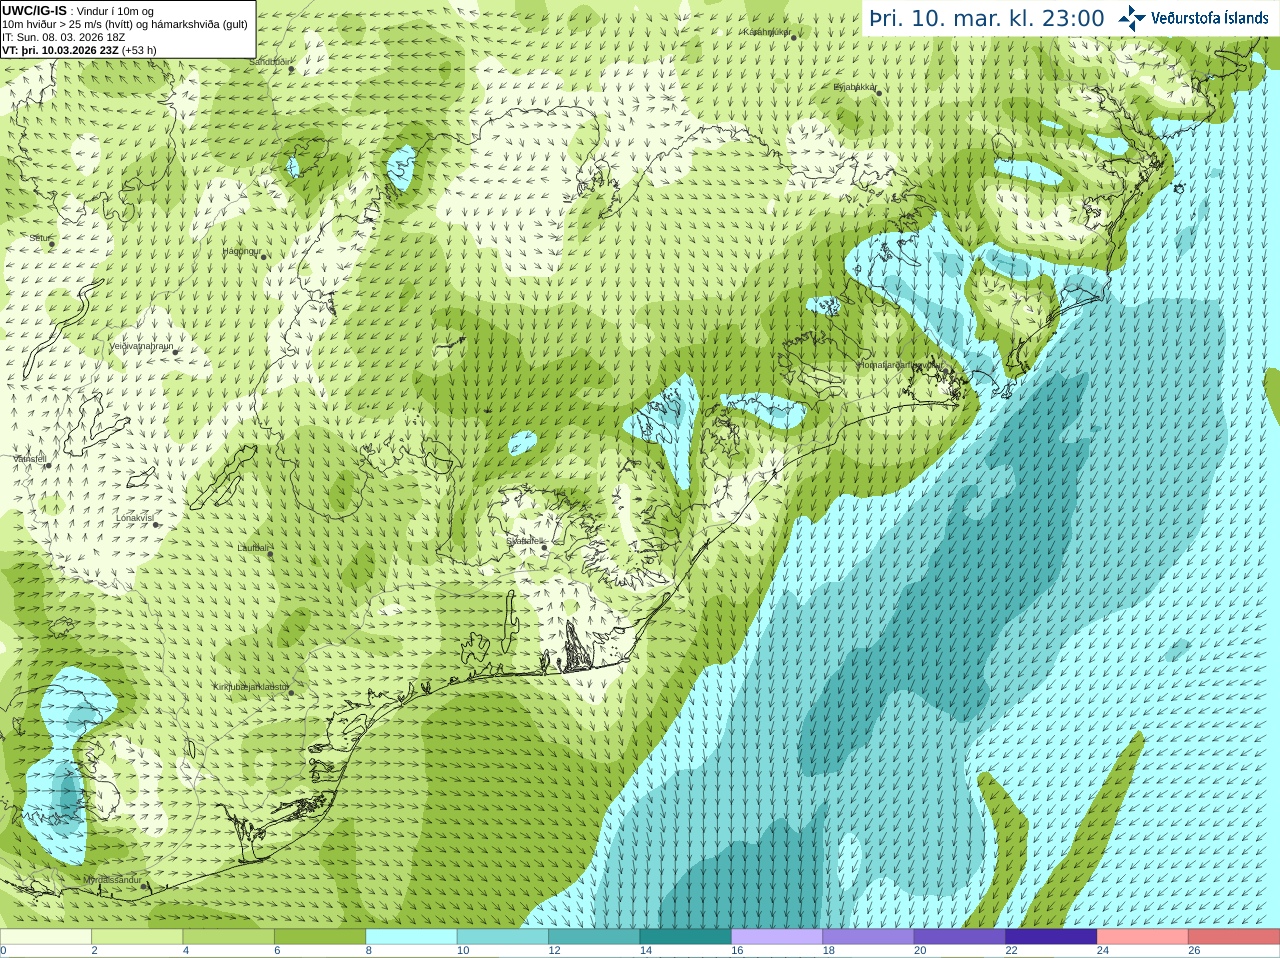Click the 14–16 m/s dark teal legend swatch
1280x958 pixels.
(x=686, y=937)
